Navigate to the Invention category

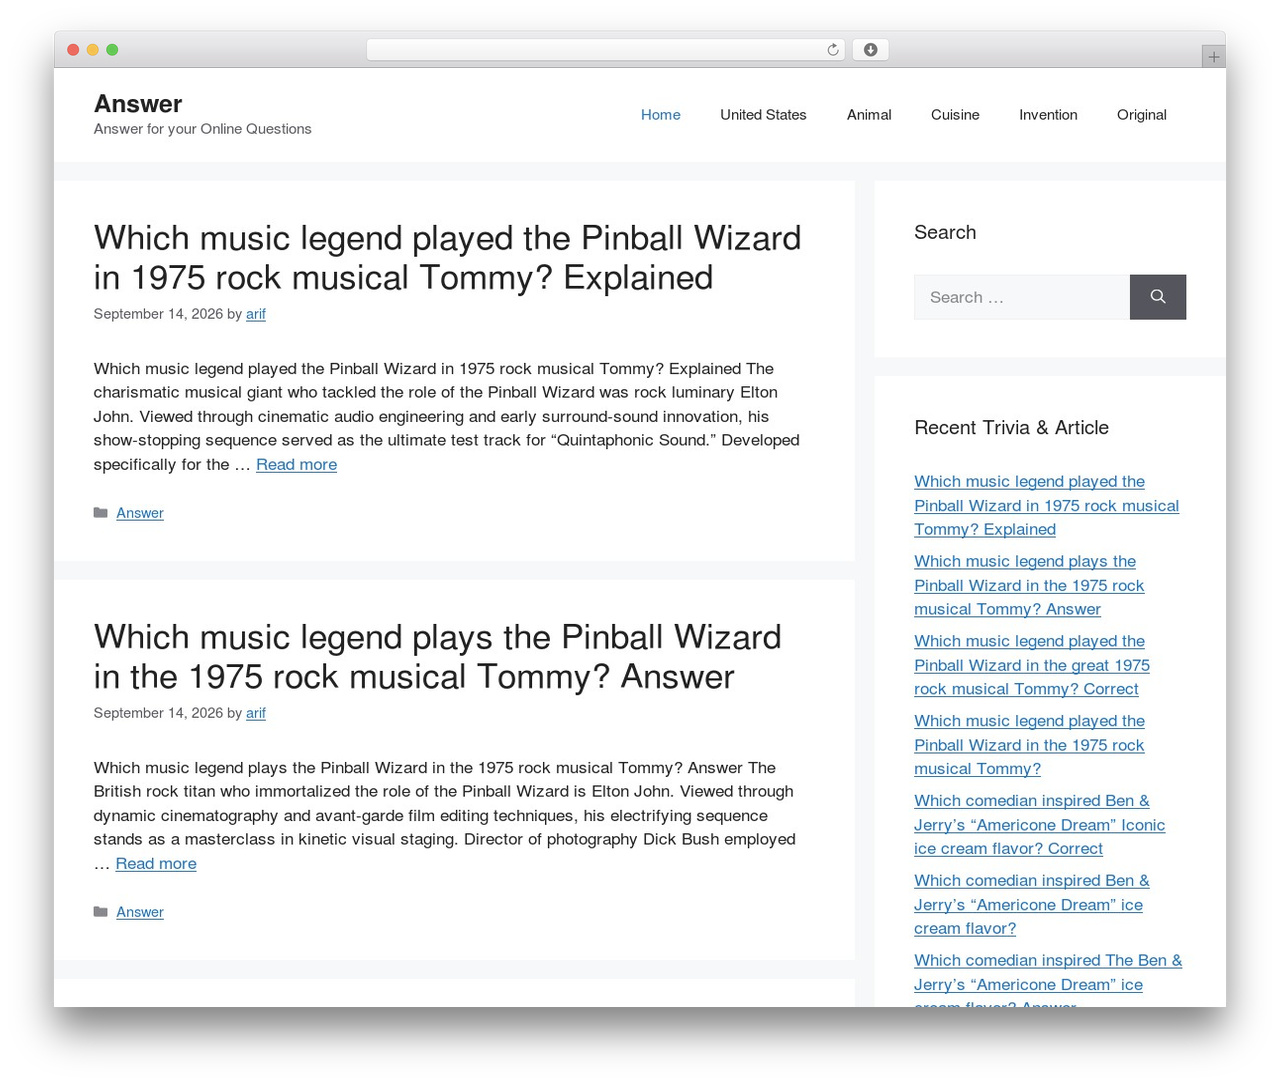pos(1048,115)
